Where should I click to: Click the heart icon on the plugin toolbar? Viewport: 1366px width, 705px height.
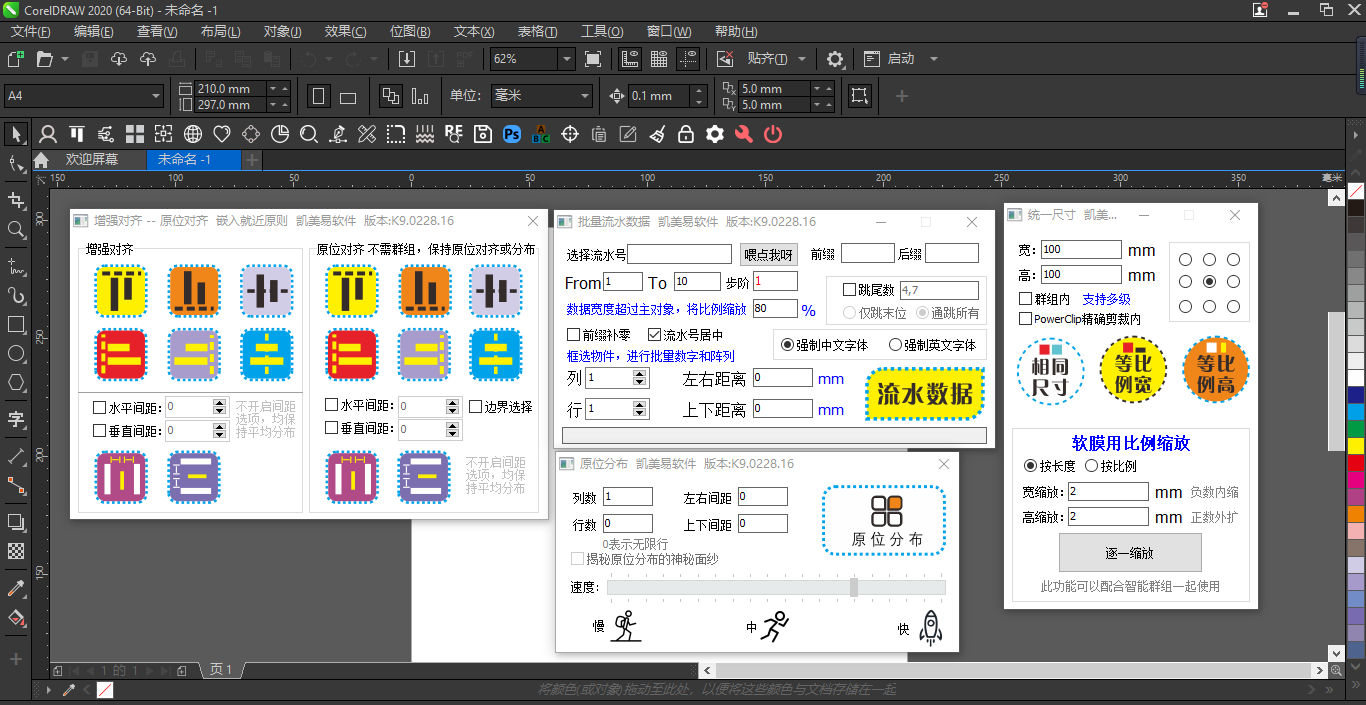tap(222, 134)
